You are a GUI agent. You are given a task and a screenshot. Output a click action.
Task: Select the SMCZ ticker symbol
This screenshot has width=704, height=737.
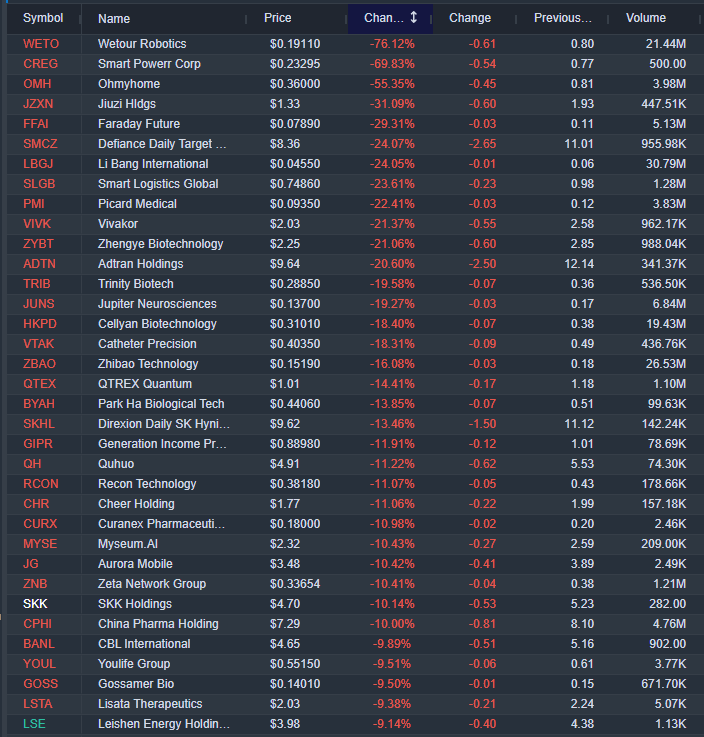point(40,144)
